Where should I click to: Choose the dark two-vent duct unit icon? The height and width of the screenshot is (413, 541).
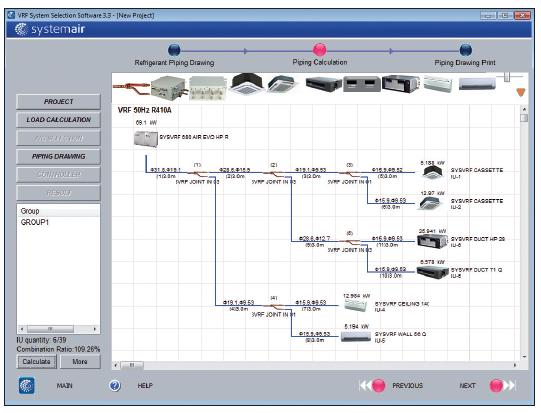(x=362, y=85)
